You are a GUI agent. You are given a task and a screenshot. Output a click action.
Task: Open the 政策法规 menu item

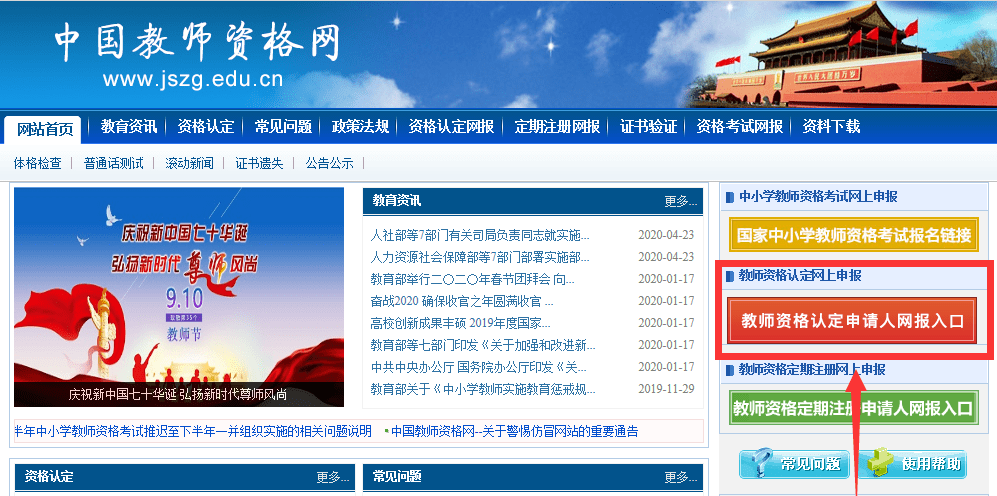point(360,127)
